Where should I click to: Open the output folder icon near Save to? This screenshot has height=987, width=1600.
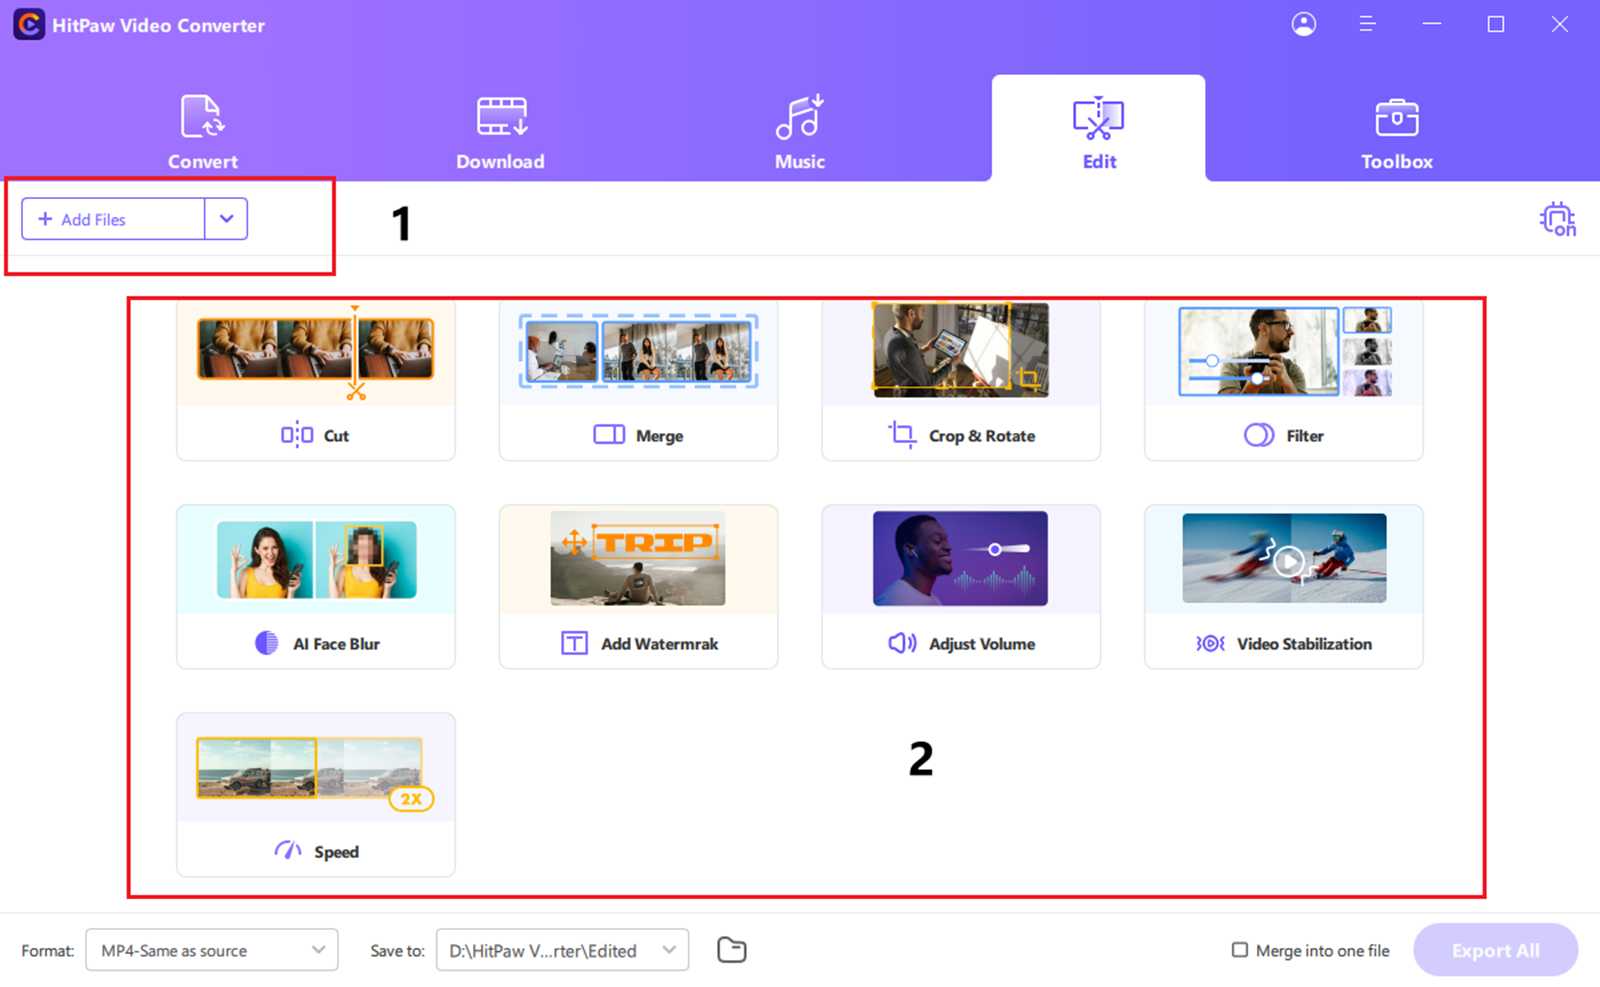pyautogui.click(x=731, y=950)
